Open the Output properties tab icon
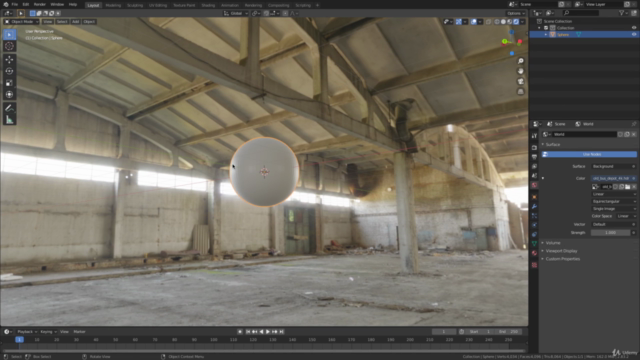This screenshot has width=640, height=360. click(x=534, y=157)
